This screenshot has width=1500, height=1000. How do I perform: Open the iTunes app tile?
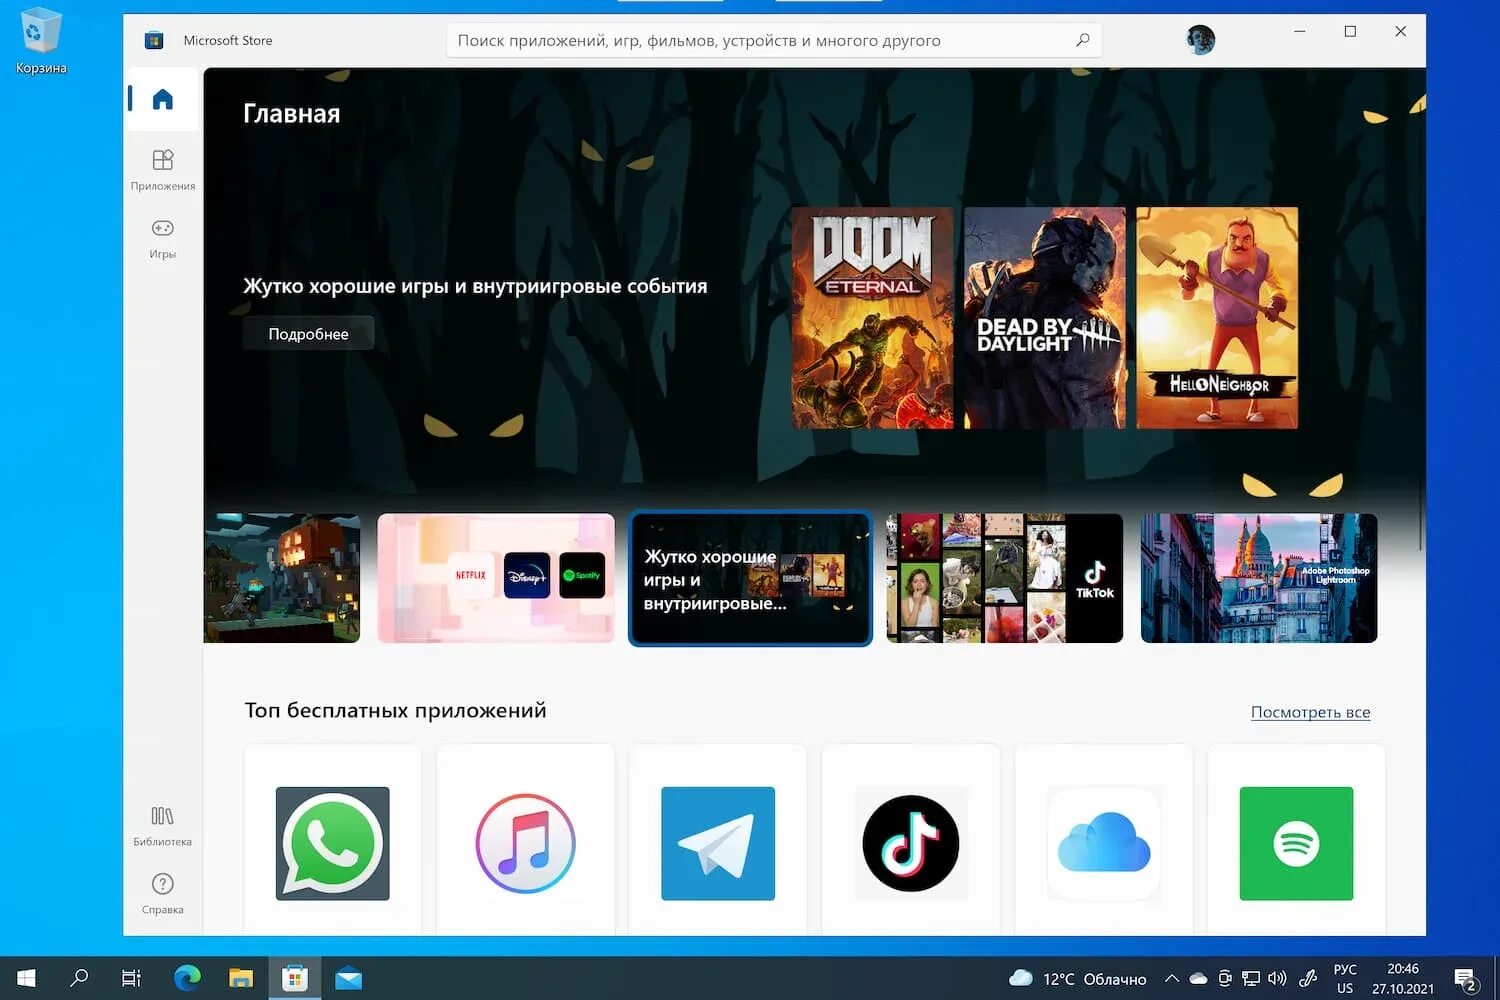pos(525,842)
